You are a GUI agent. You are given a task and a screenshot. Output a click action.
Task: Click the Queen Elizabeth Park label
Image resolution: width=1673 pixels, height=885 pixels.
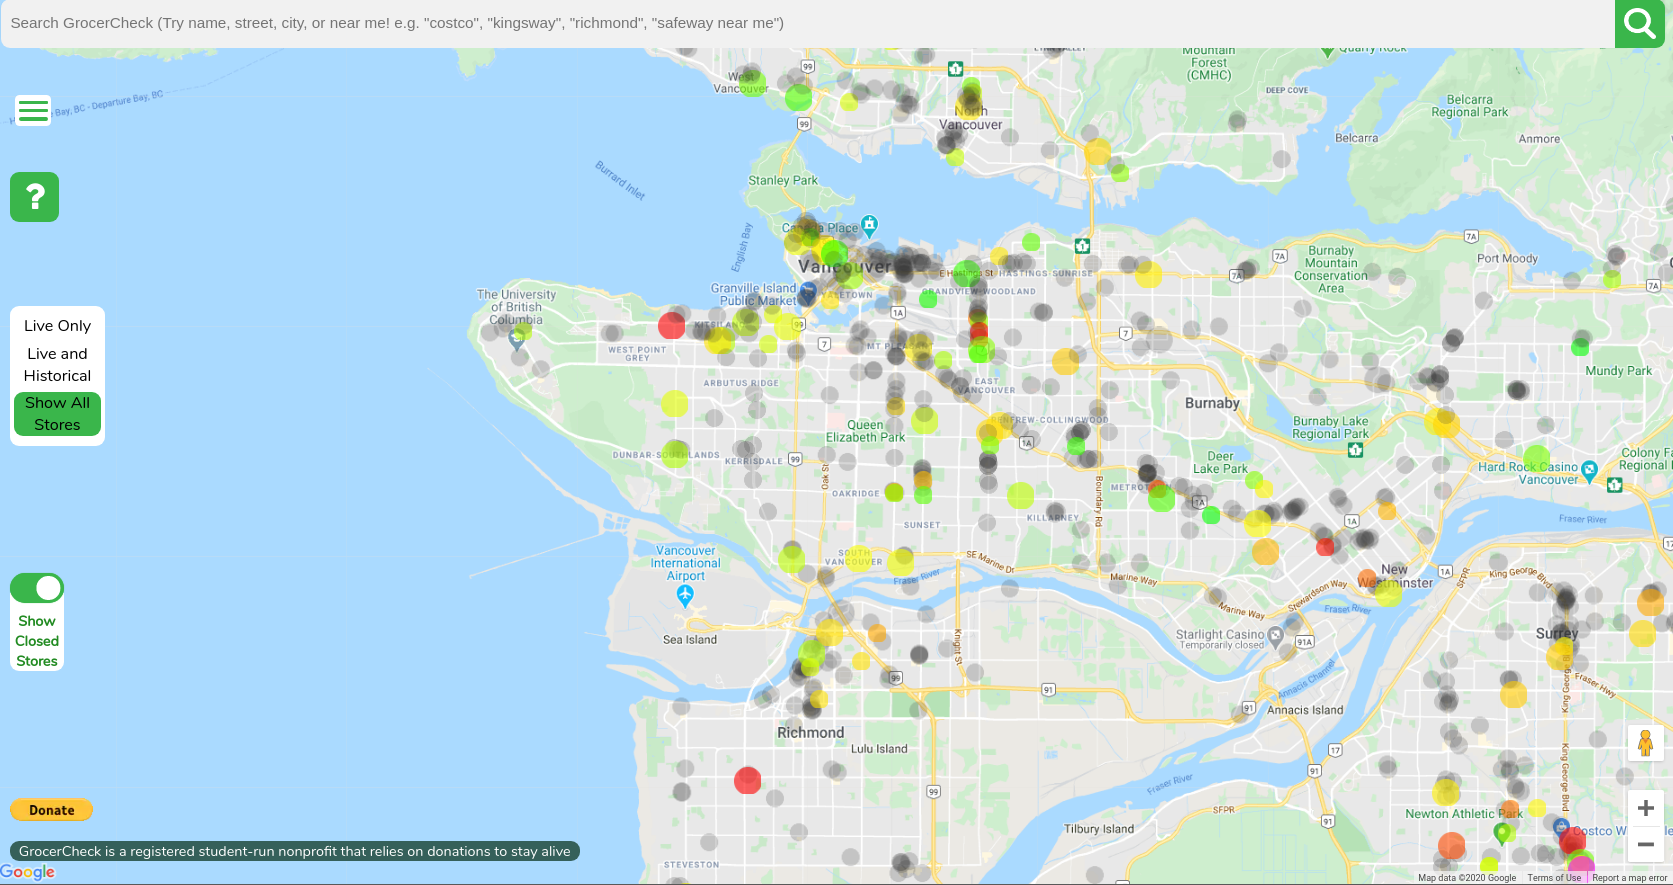coord(865,431)
